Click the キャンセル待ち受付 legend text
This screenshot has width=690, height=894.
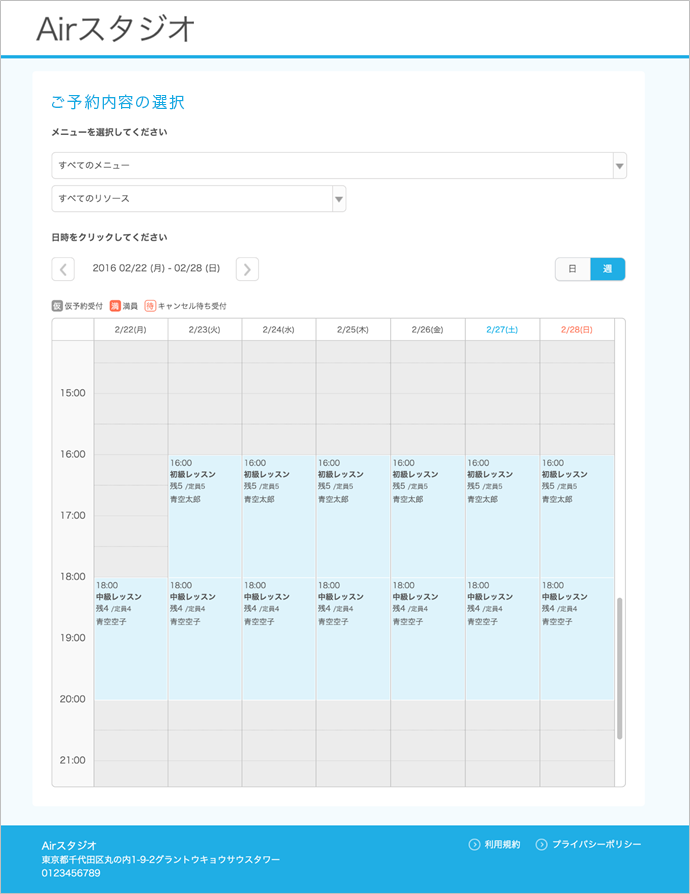(192, 306)
